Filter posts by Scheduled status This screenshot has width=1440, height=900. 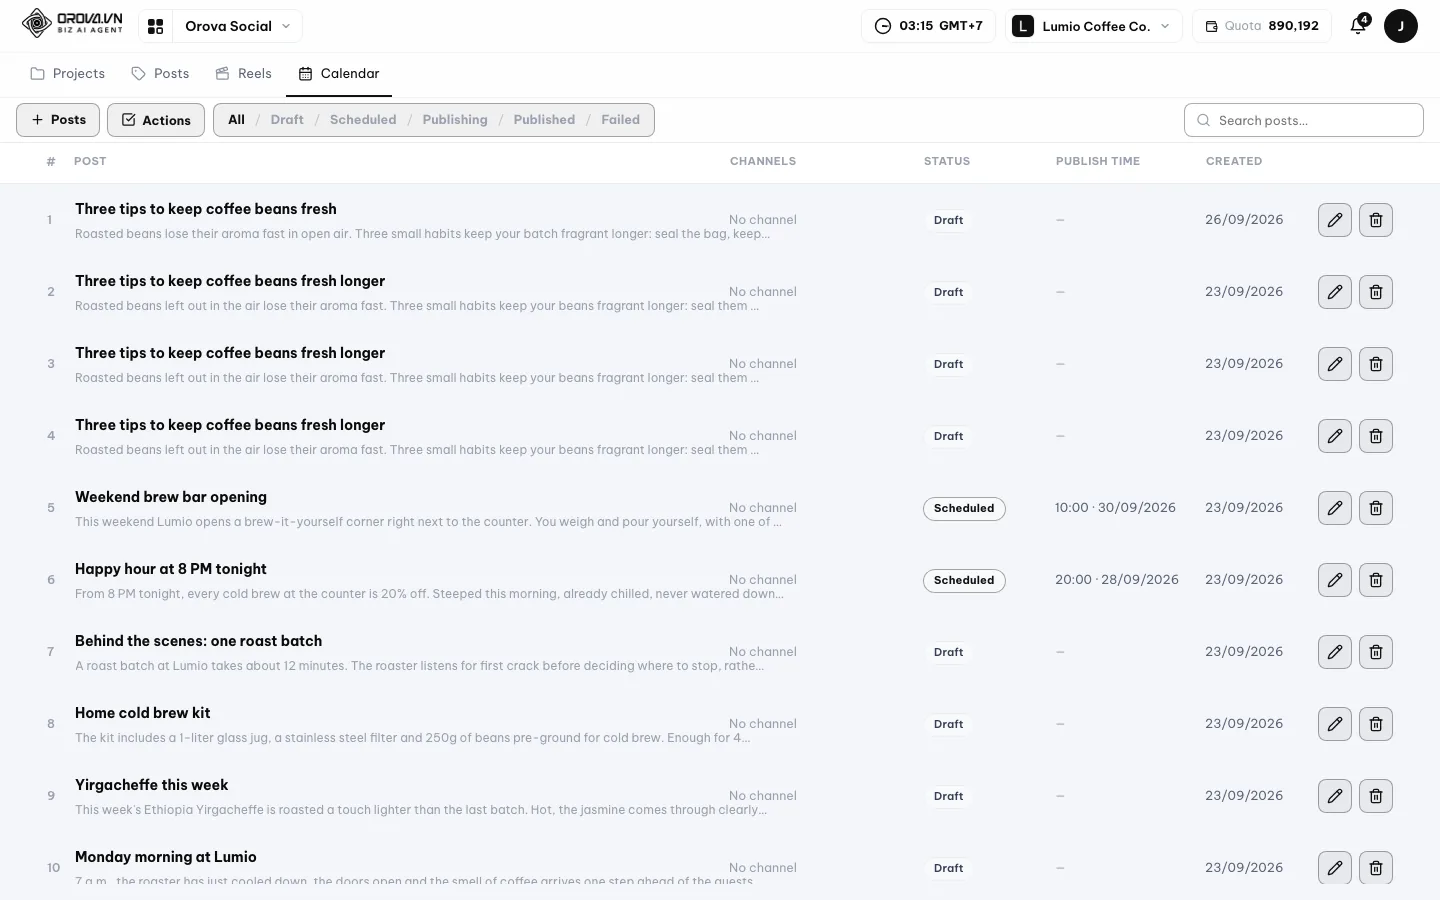(363, 120)
